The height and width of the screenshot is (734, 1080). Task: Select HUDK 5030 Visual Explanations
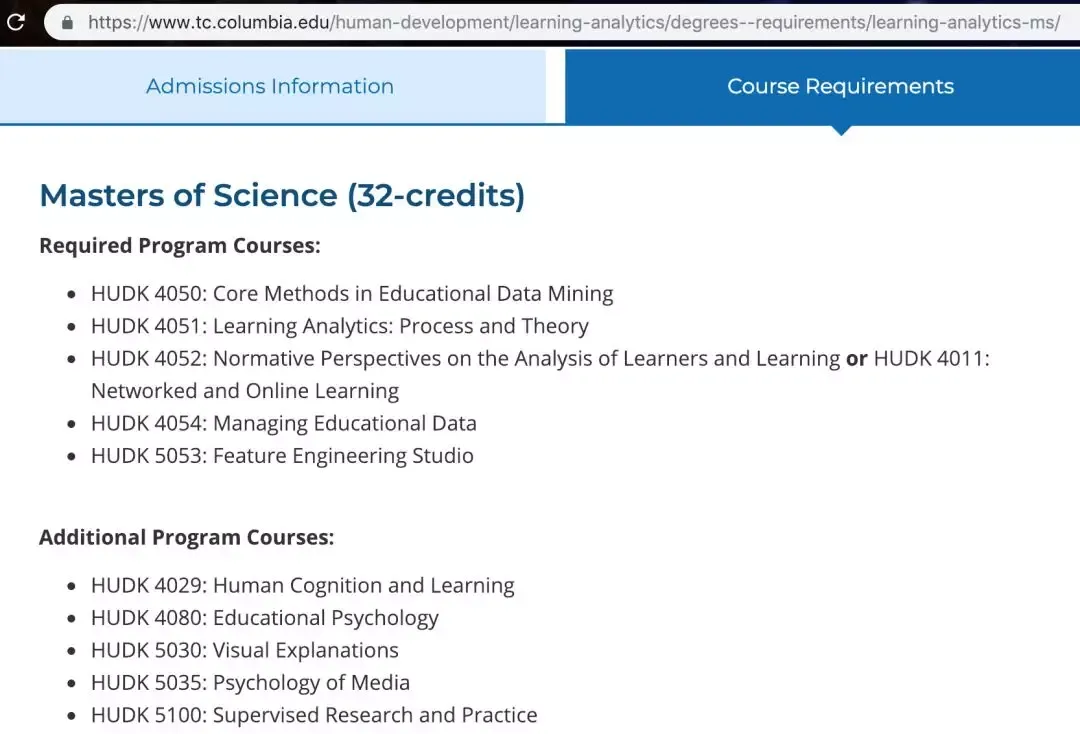pos(245,651)
